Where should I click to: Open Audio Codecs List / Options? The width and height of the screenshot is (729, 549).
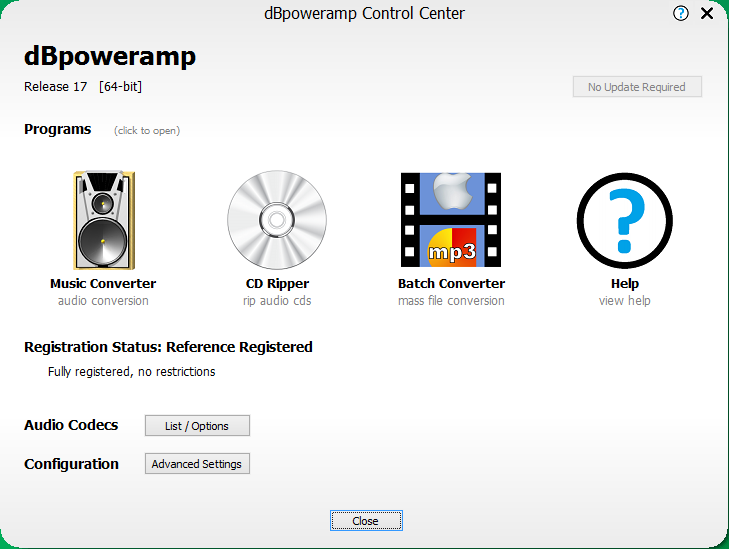(x=197, y=426)
